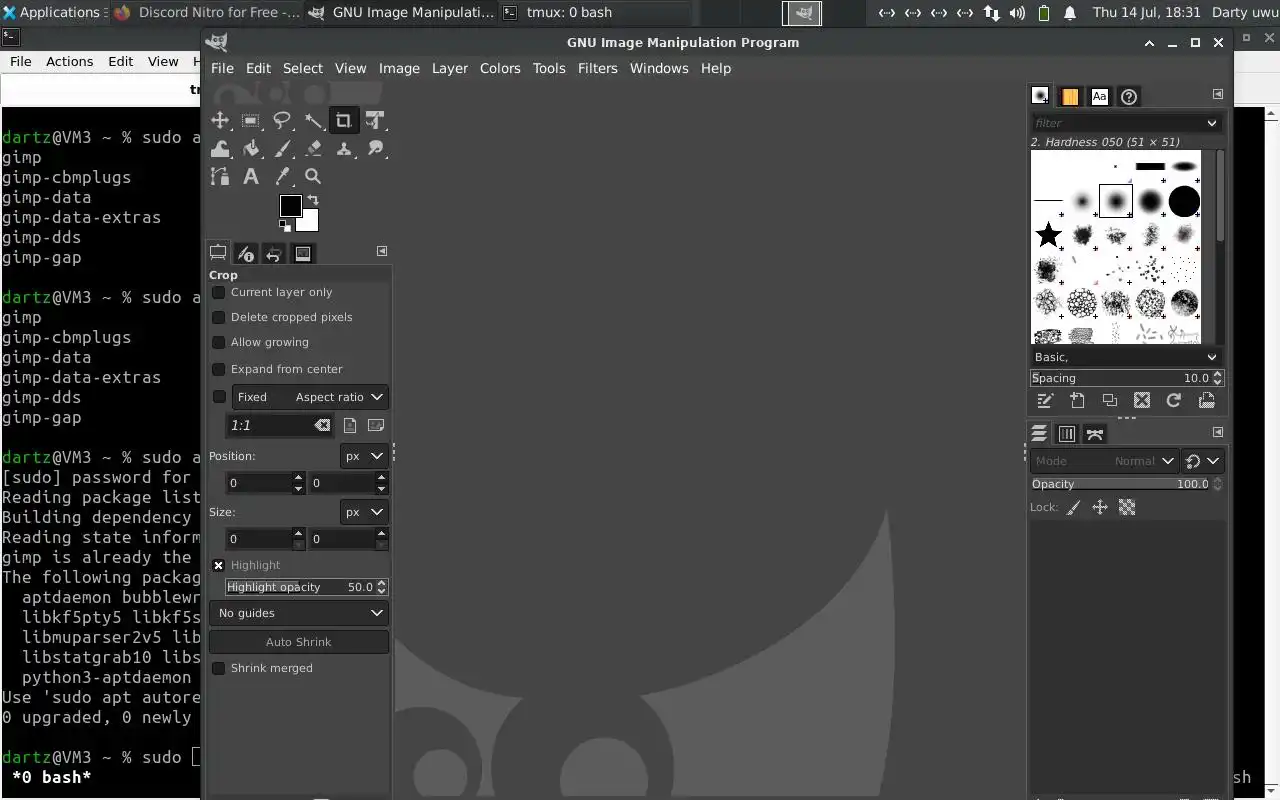Select the Paintbrush tool
The image size is (1280, 800).
click(282, 148)
